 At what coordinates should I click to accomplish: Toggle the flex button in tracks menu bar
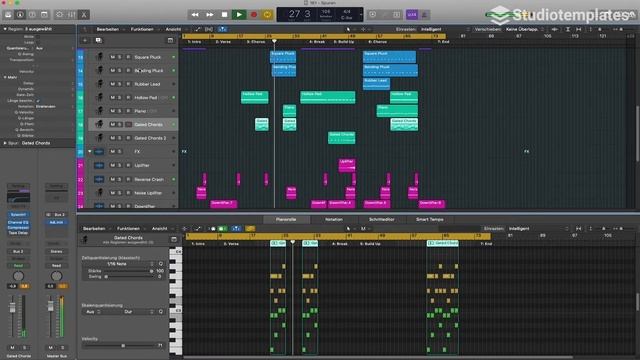pyautogui.click(x=209, y=29)
